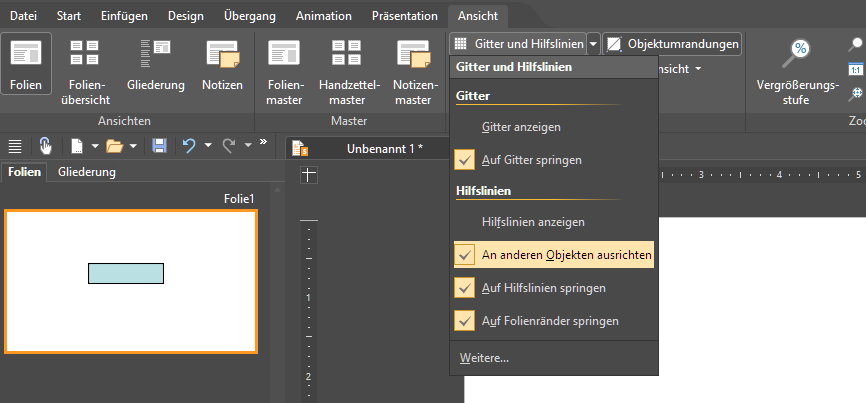Show more quick access toolbar commands
Image resolution: width=866 pixels, height=403 pixels.
[x=263, y=142]
